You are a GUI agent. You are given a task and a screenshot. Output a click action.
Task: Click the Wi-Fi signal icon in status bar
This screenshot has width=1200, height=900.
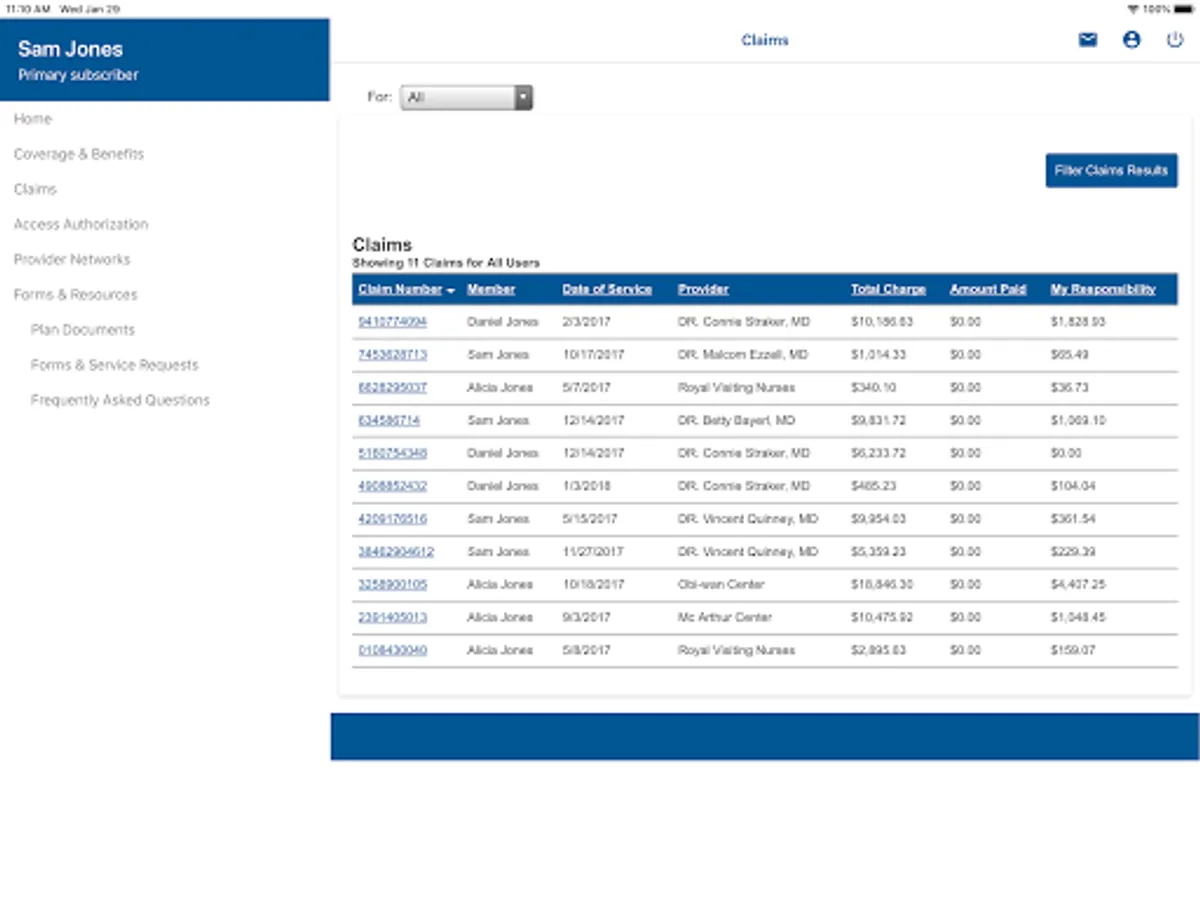pos(1132,8)
